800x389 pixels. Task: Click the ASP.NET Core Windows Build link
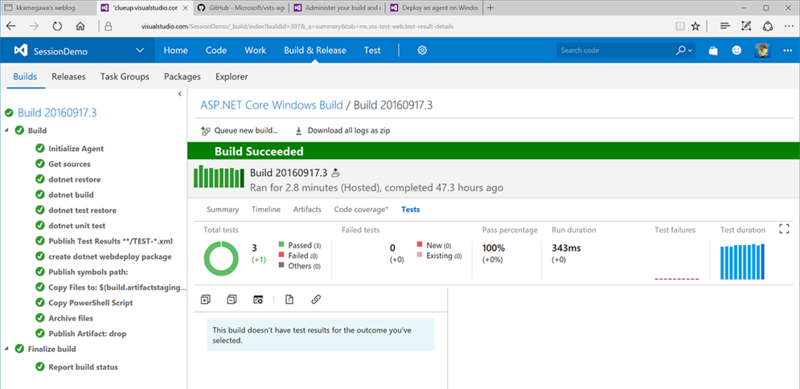click(271, 106)
